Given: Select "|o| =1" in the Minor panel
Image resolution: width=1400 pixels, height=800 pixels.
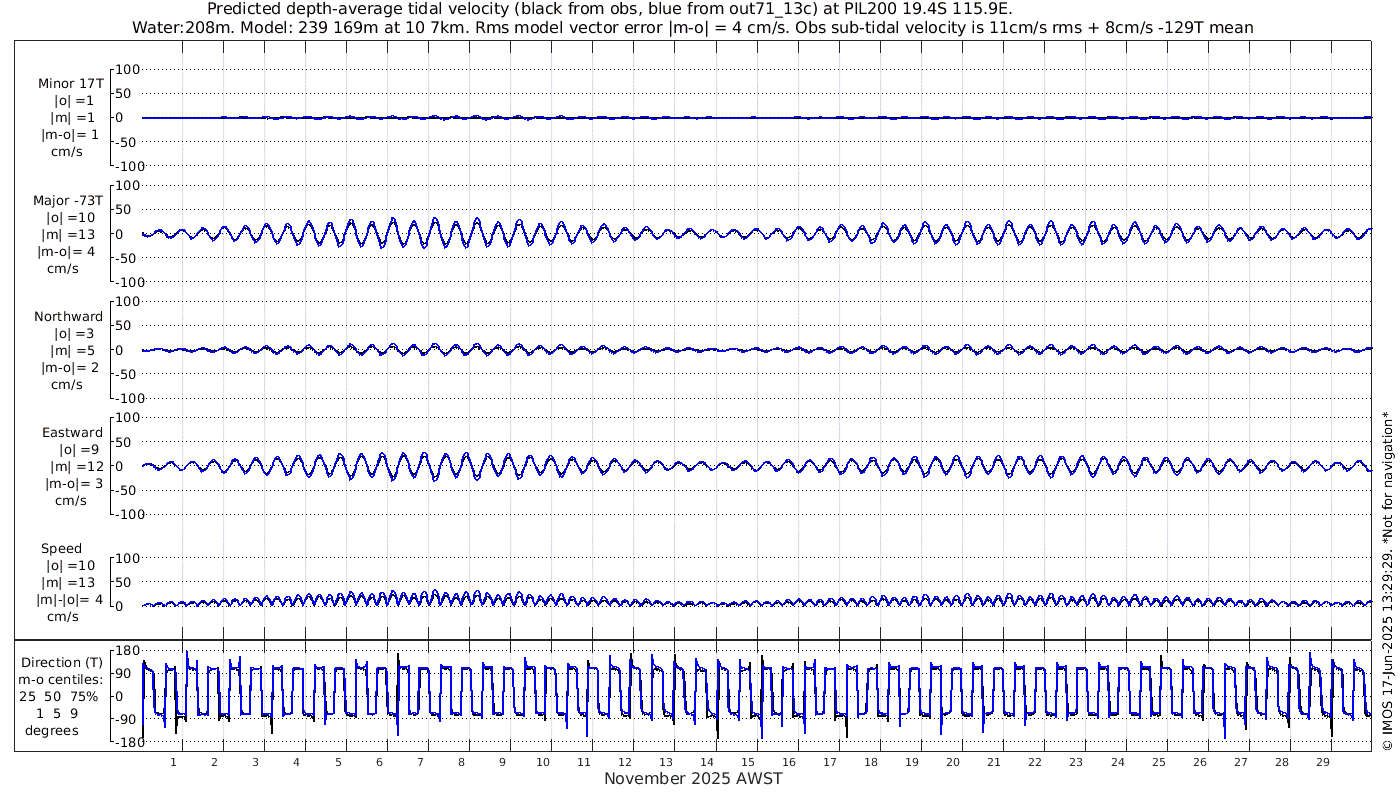Looking at the screenshot, I should pos(74,101).
